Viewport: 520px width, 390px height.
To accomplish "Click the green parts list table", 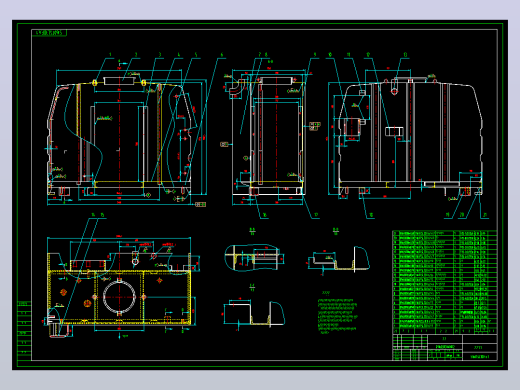I will point(445,282).
